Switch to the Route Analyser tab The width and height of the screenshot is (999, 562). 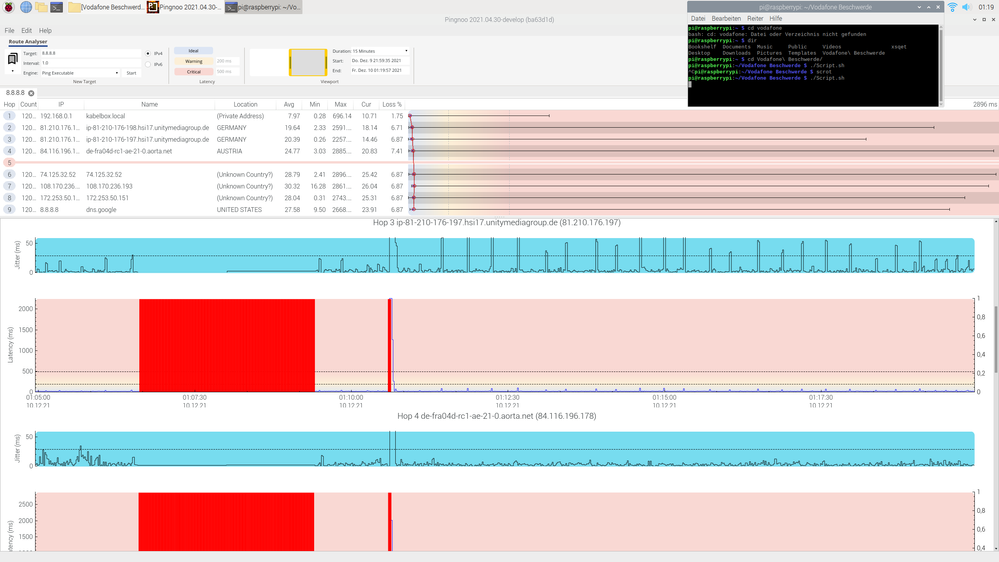click(x=29, y=41)
